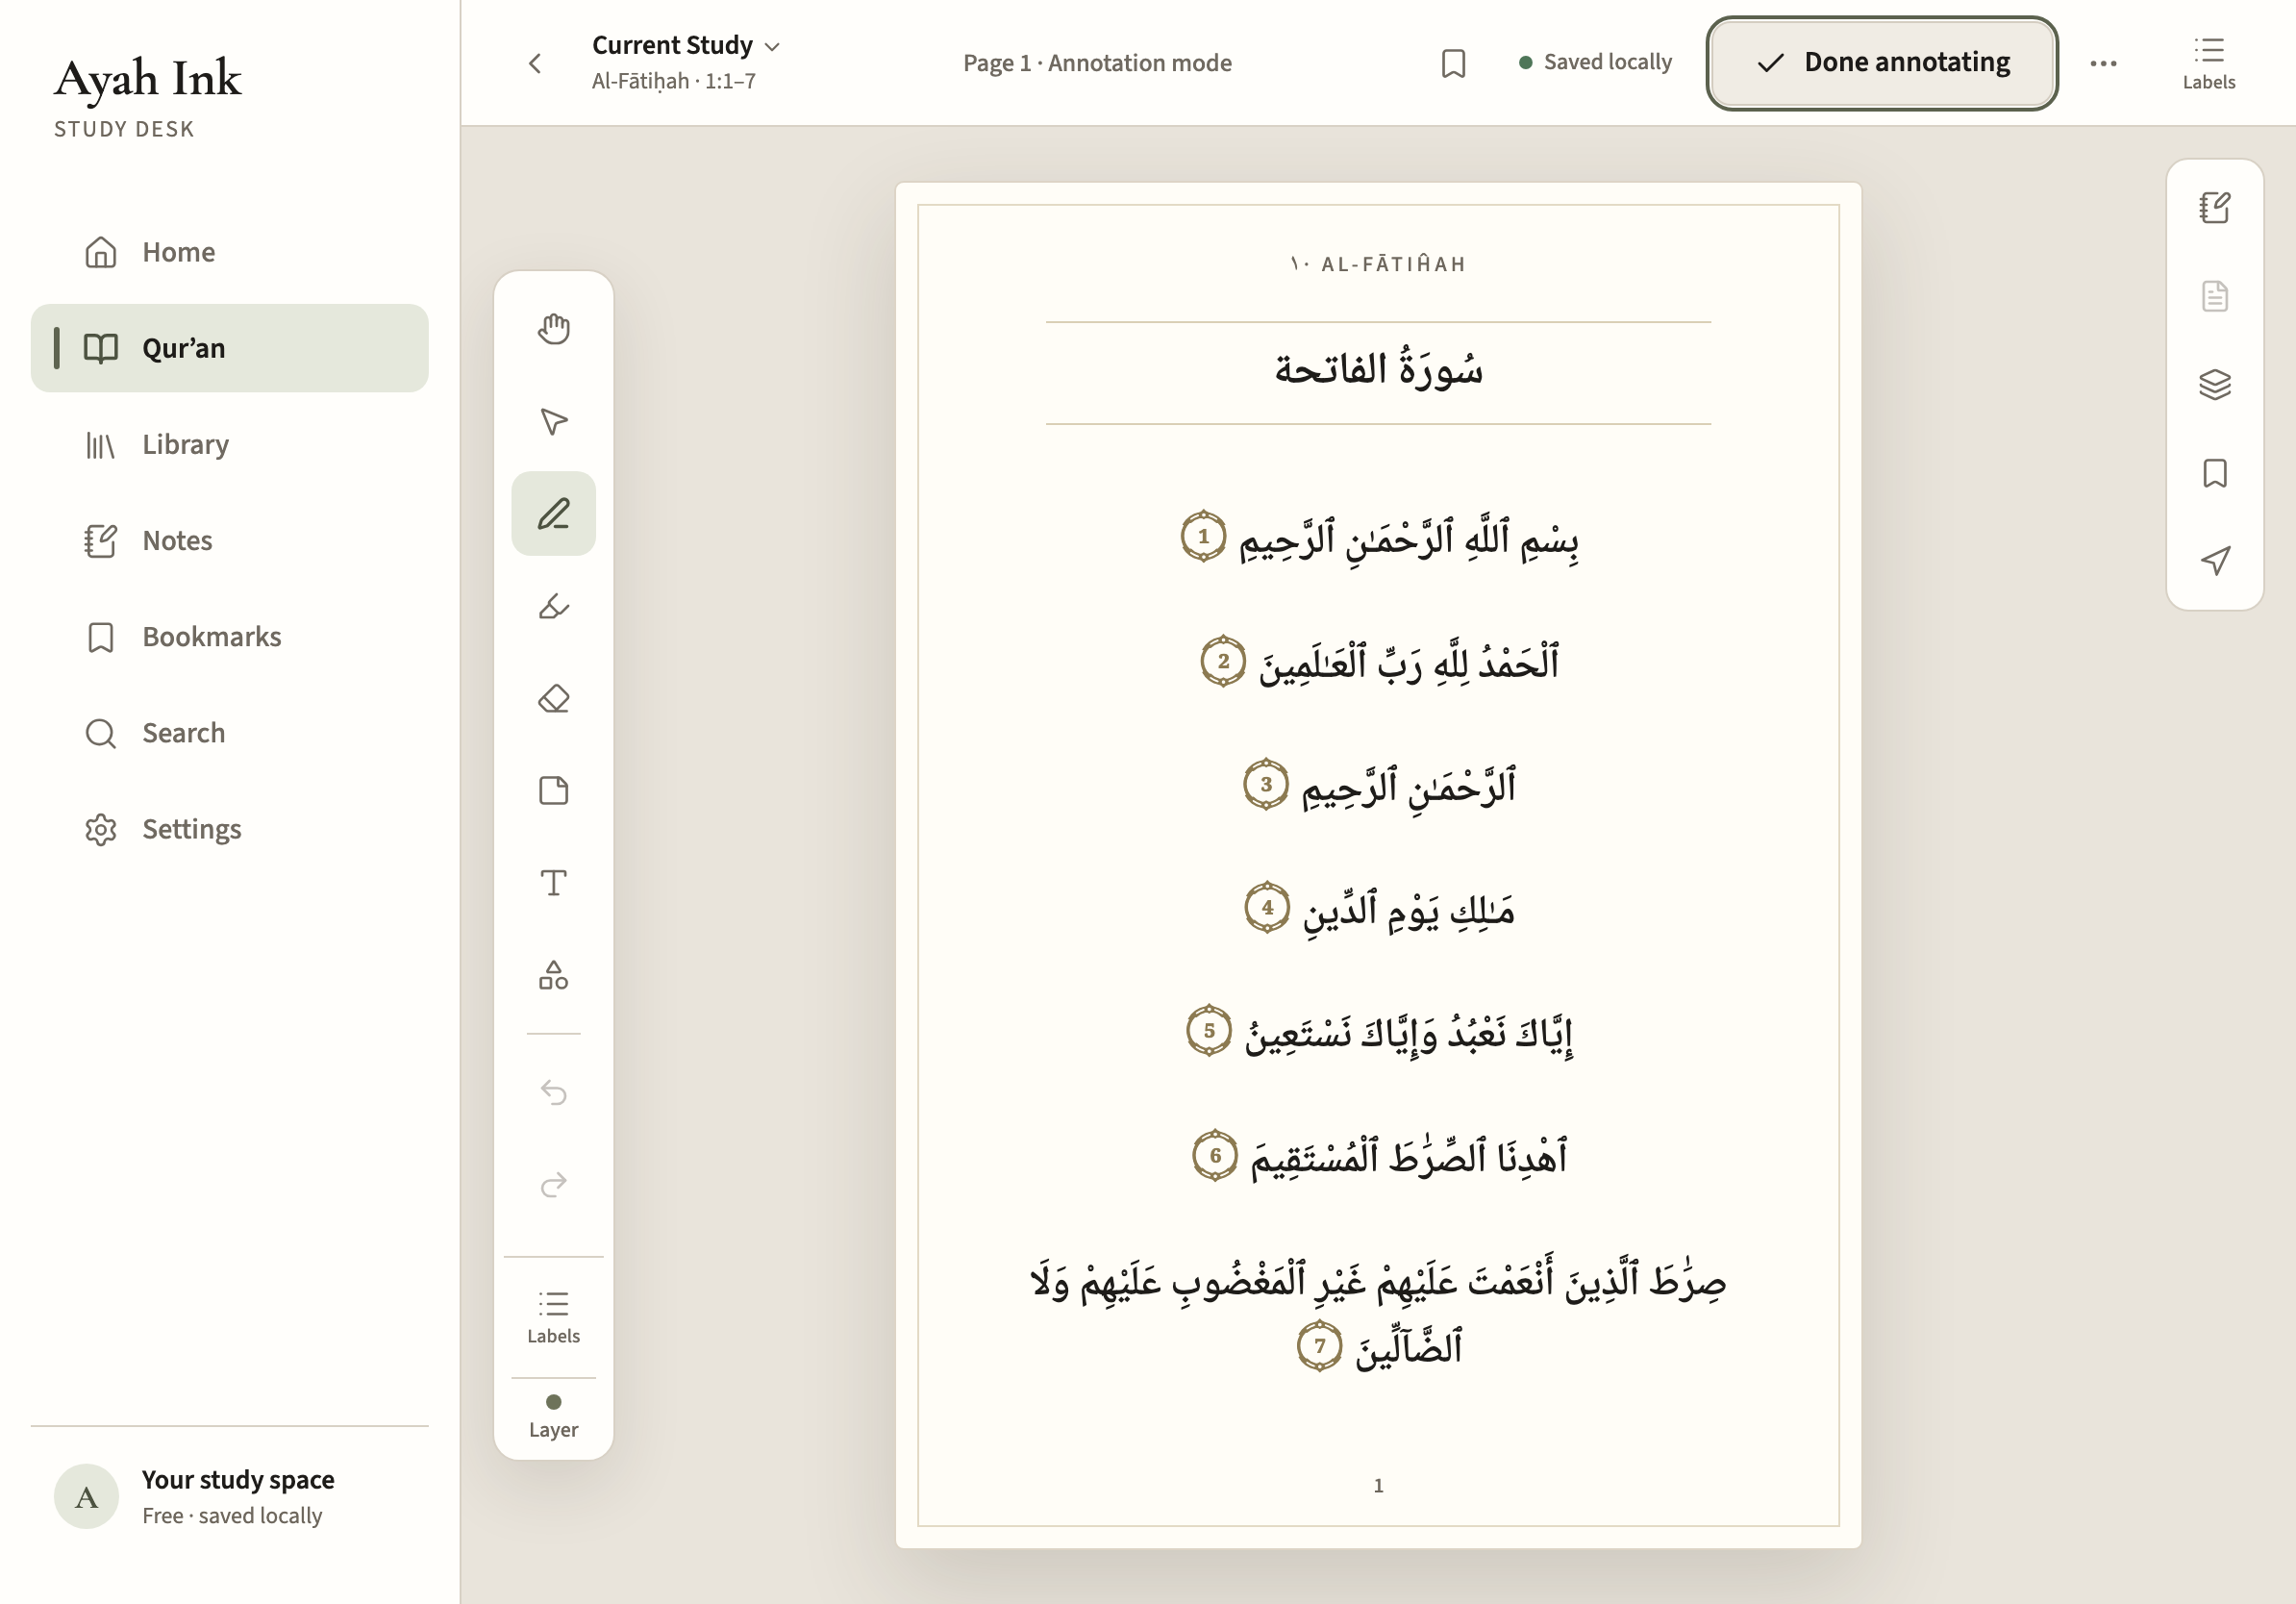Click the page number 1 footer
Screen dimensions: 2296x1604
click(1378, 1485)
